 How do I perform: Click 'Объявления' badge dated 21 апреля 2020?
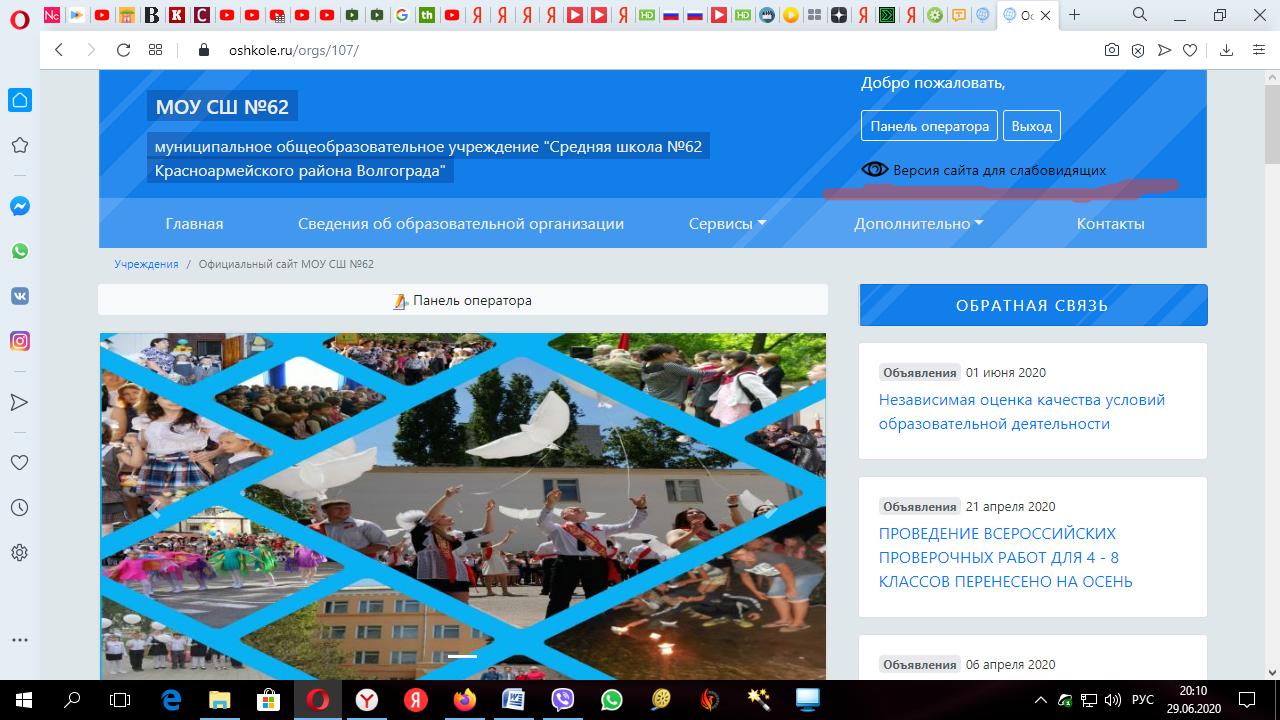click(x=919, y=507)
